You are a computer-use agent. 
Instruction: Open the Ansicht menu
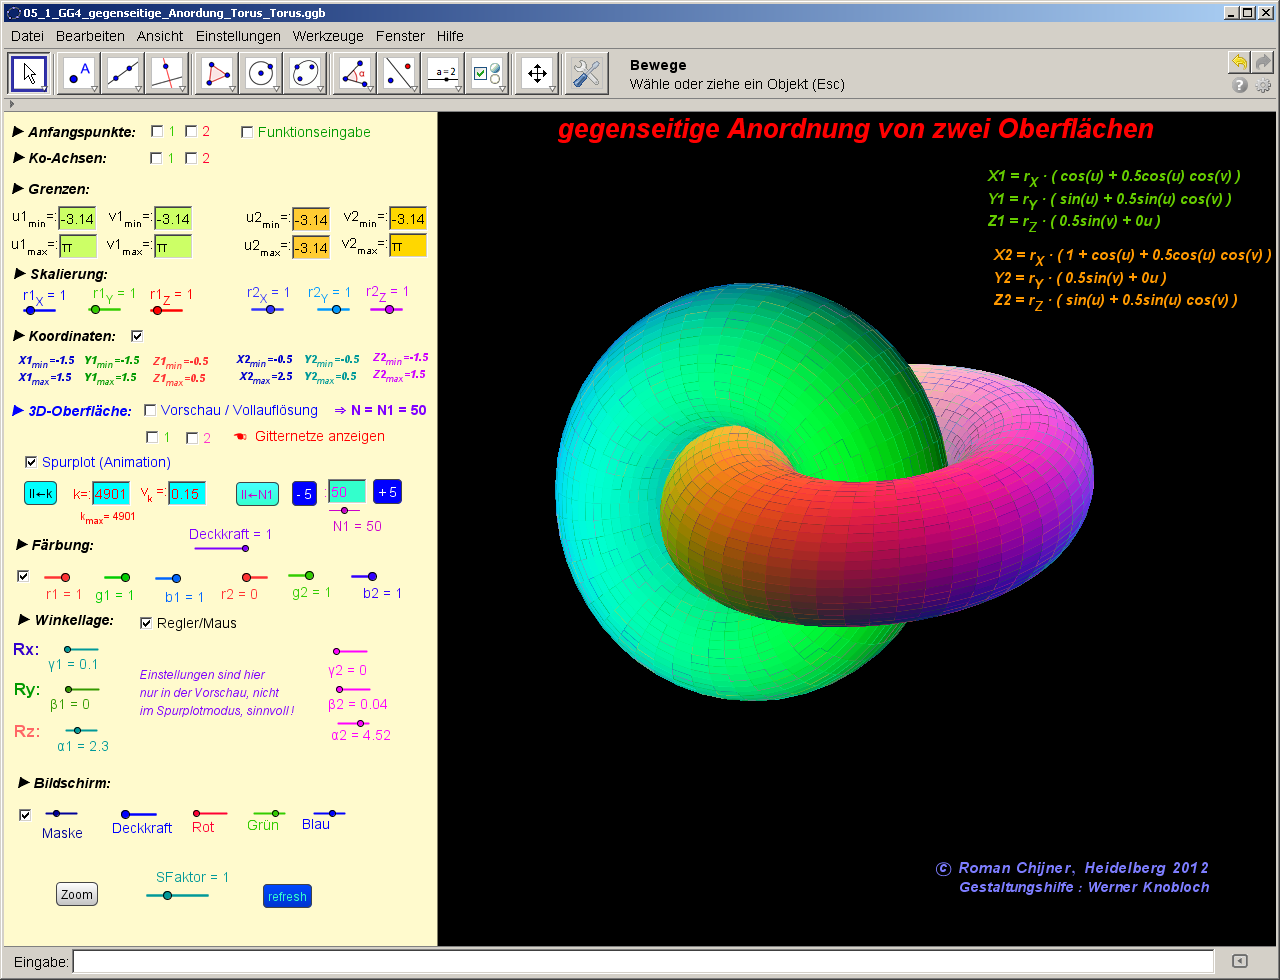pos(160,36)
